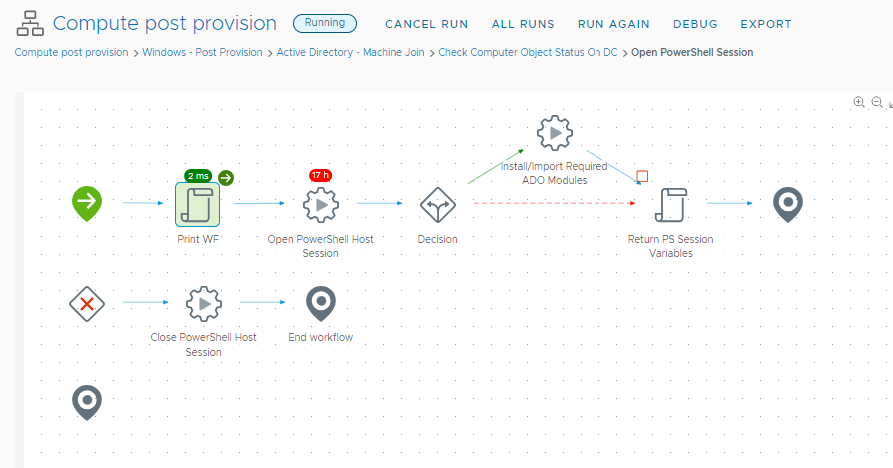Select the Open PowerShell Host Session node
This screenshot has width=893, height=468.
321,204
